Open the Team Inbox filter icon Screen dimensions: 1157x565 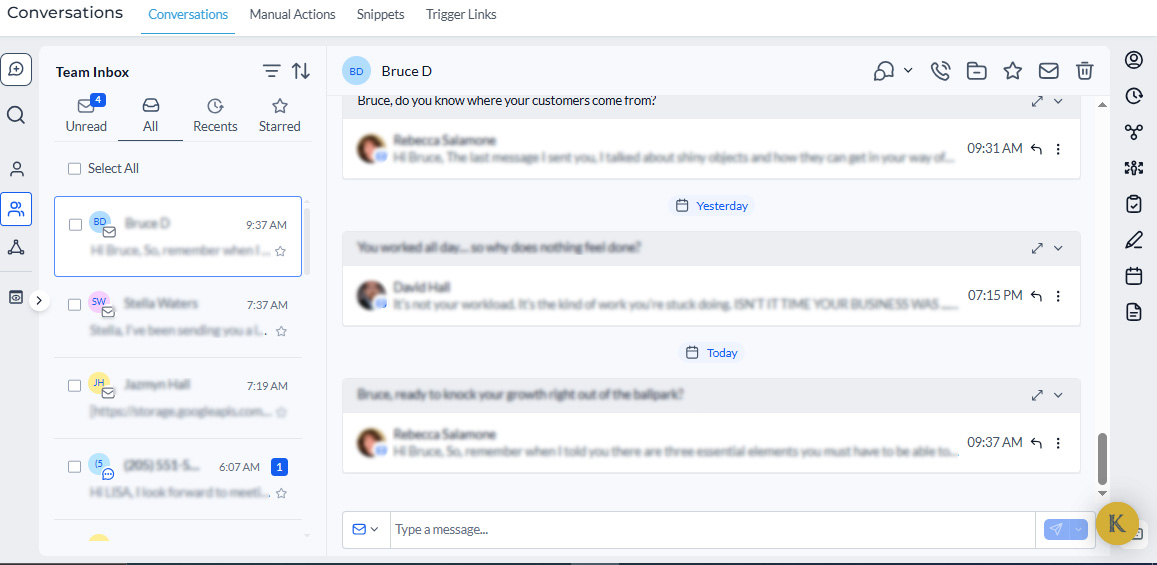[272, 71]
